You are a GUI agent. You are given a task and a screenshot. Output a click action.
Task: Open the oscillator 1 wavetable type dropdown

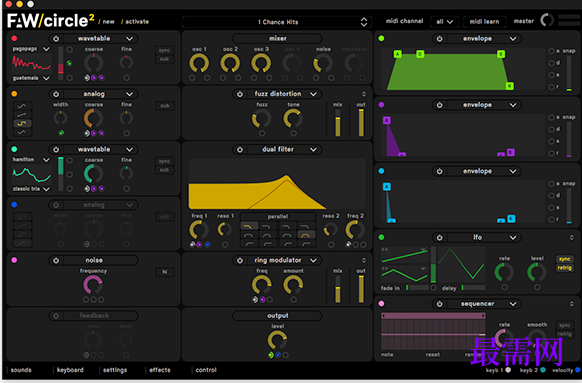tap(129, 39)
